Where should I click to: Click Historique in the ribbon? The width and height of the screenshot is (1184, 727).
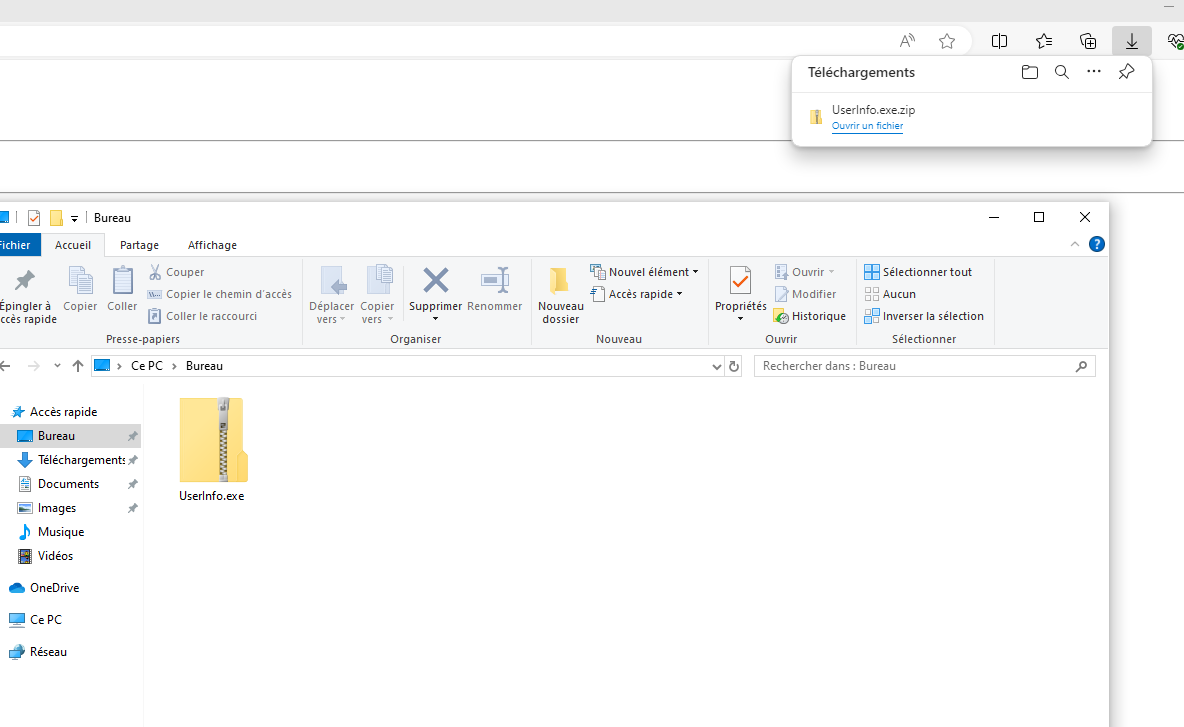(809, 316)
